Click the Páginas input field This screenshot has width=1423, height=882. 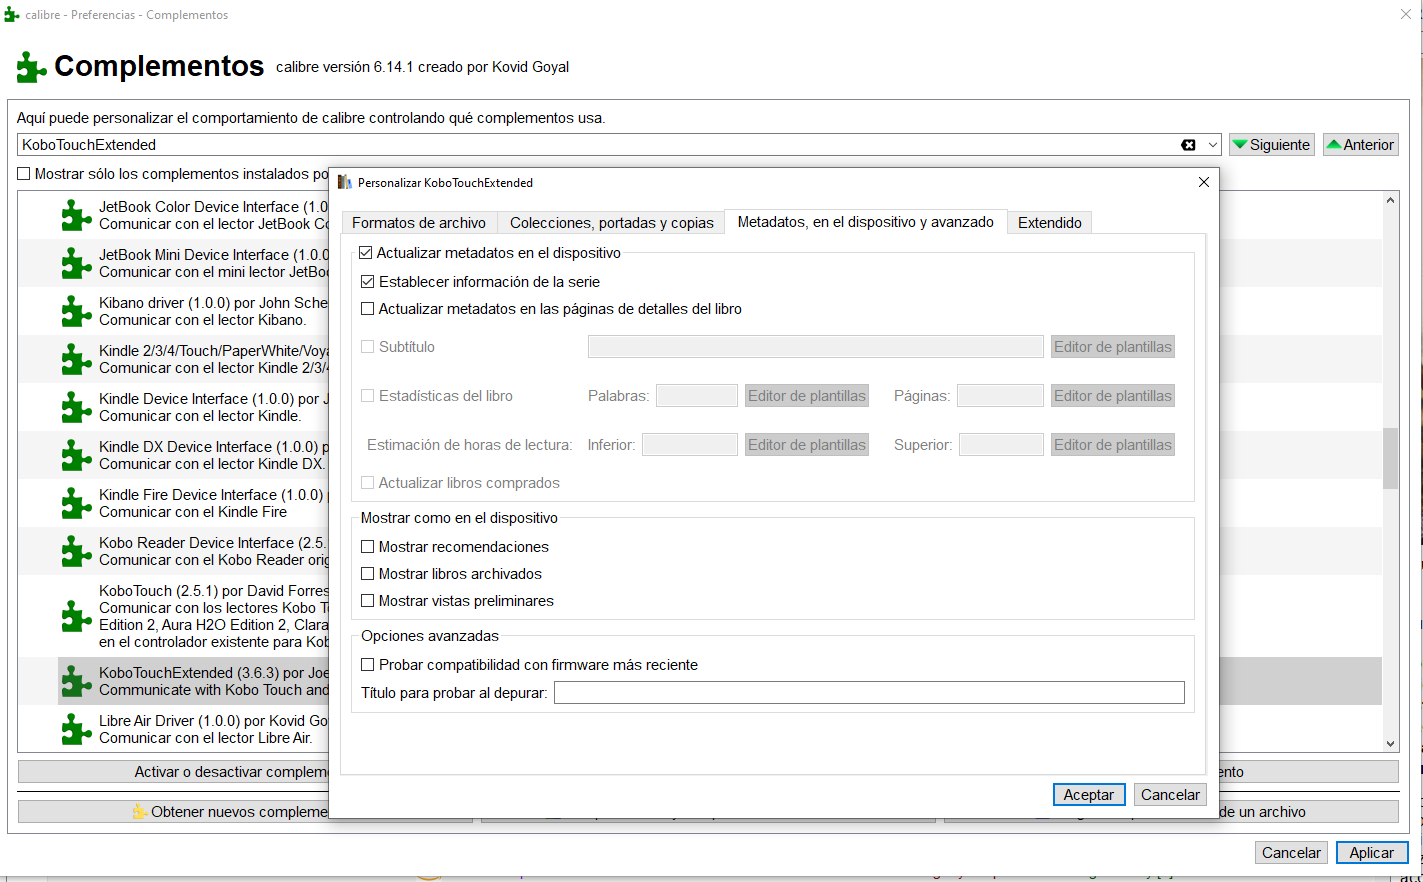tap(1000, 396)
